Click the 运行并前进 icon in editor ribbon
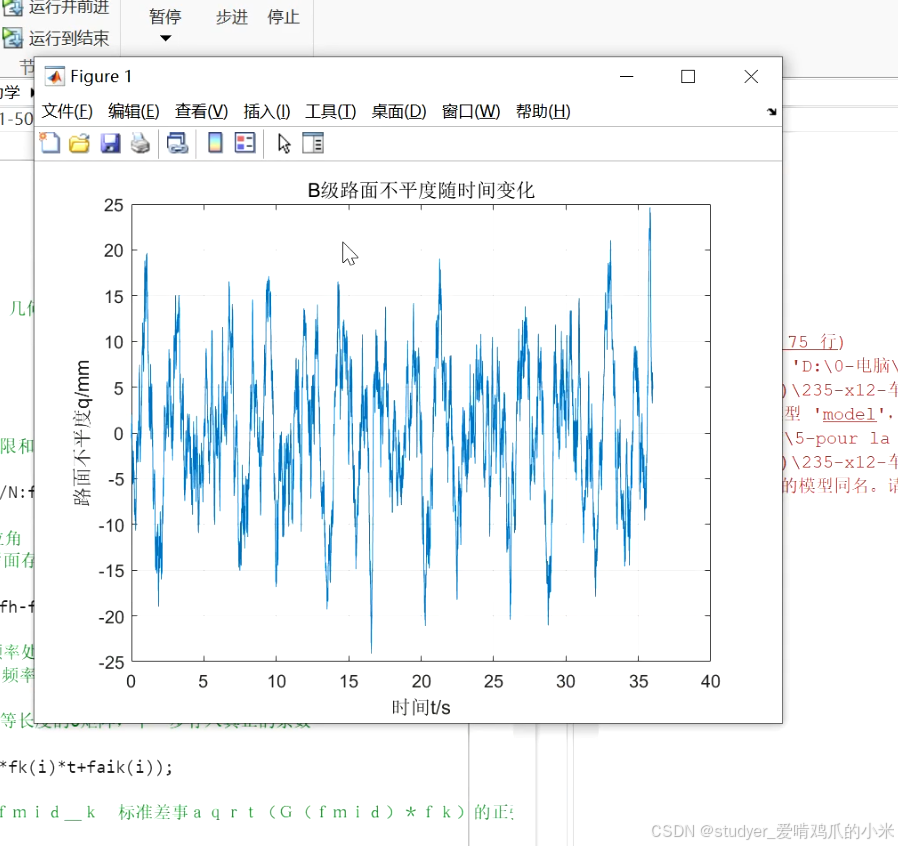The height and width of the screenshot is (846, 898). tap(13, 7)
